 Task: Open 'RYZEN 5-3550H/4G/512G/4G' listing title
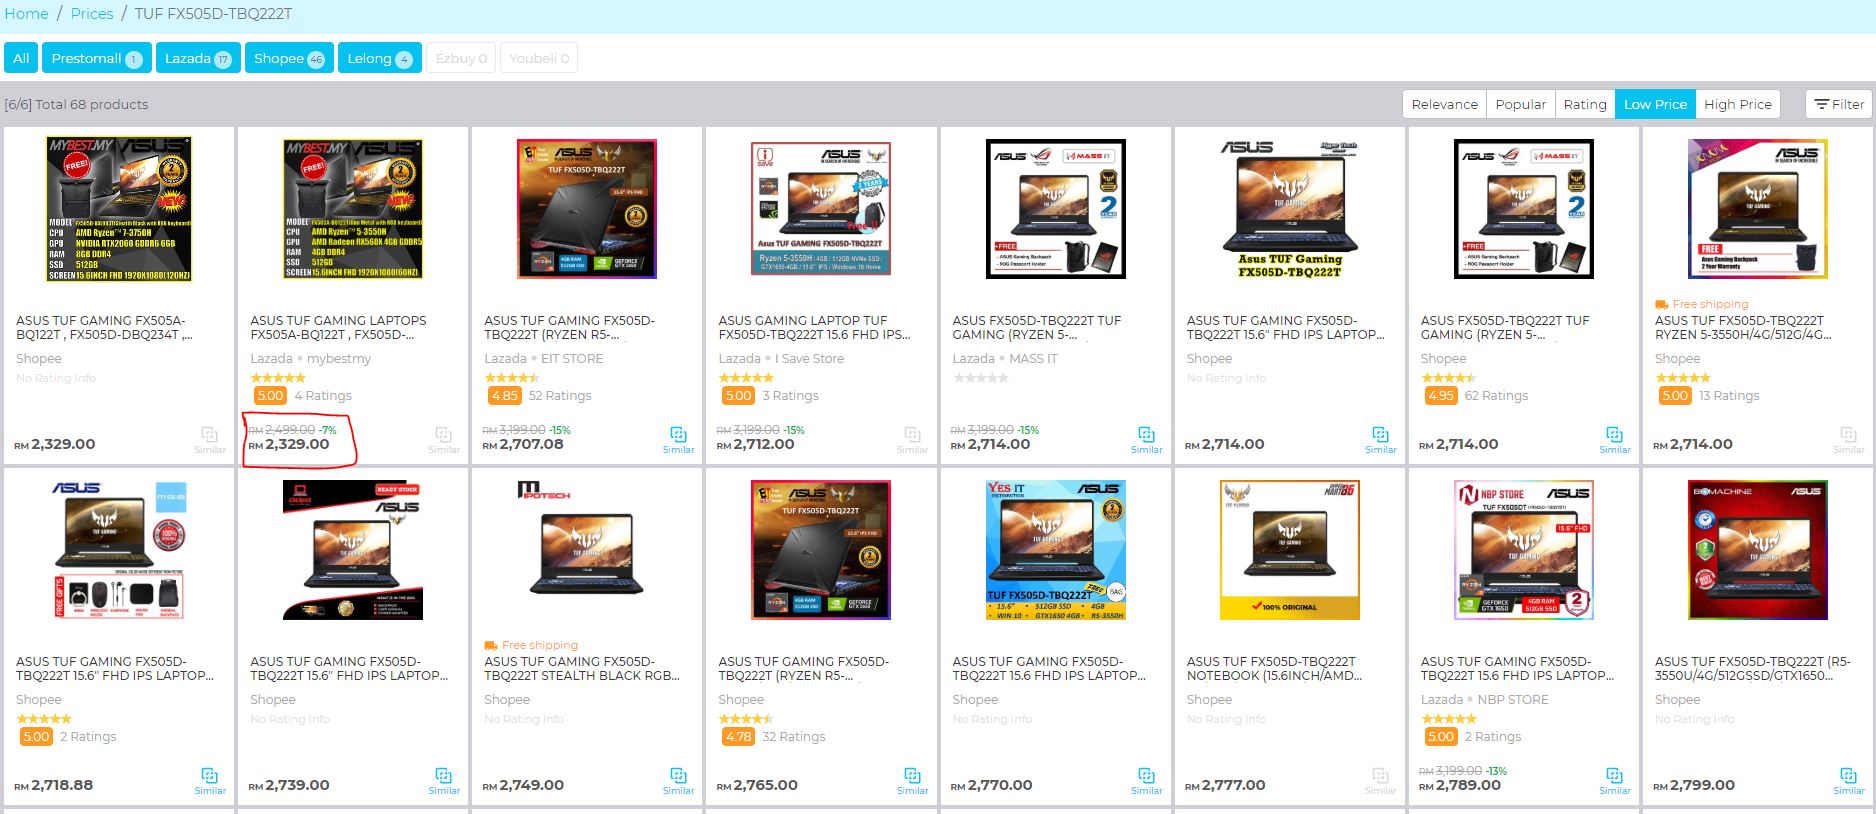1744,328
